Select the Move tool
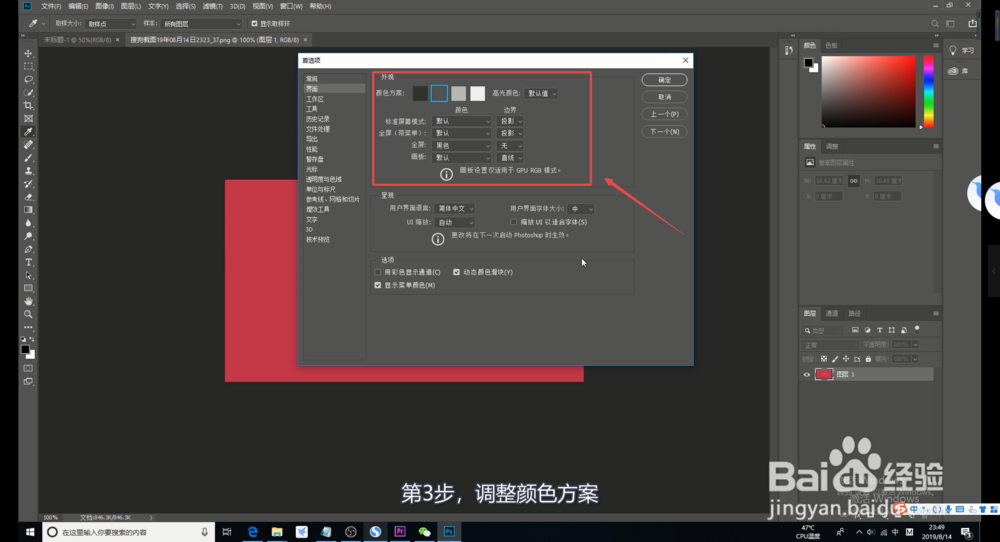 [28, 54]
